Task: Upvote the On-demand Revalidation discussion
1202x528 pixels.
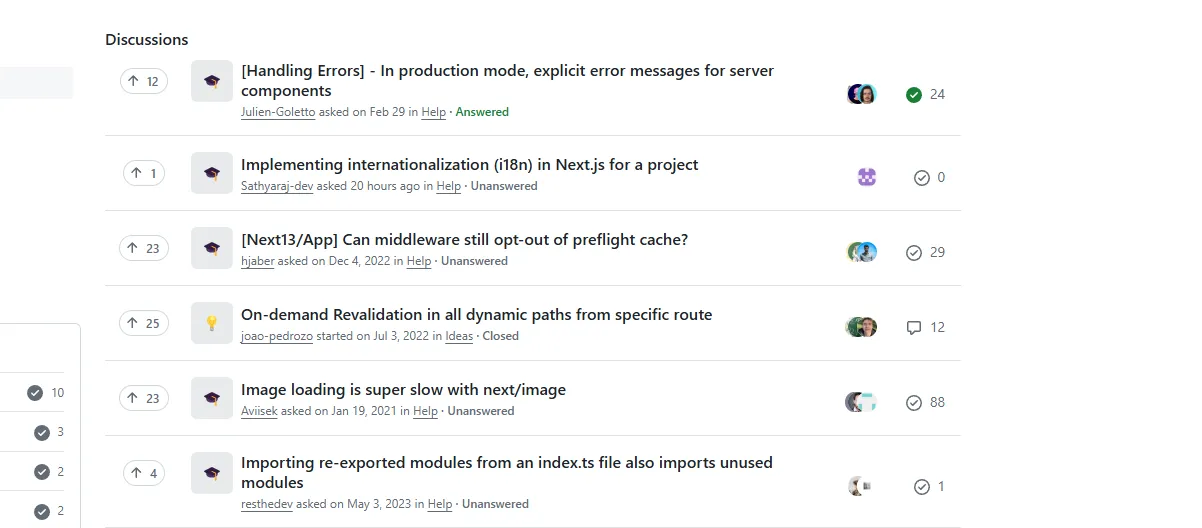Action: point(143,323)
